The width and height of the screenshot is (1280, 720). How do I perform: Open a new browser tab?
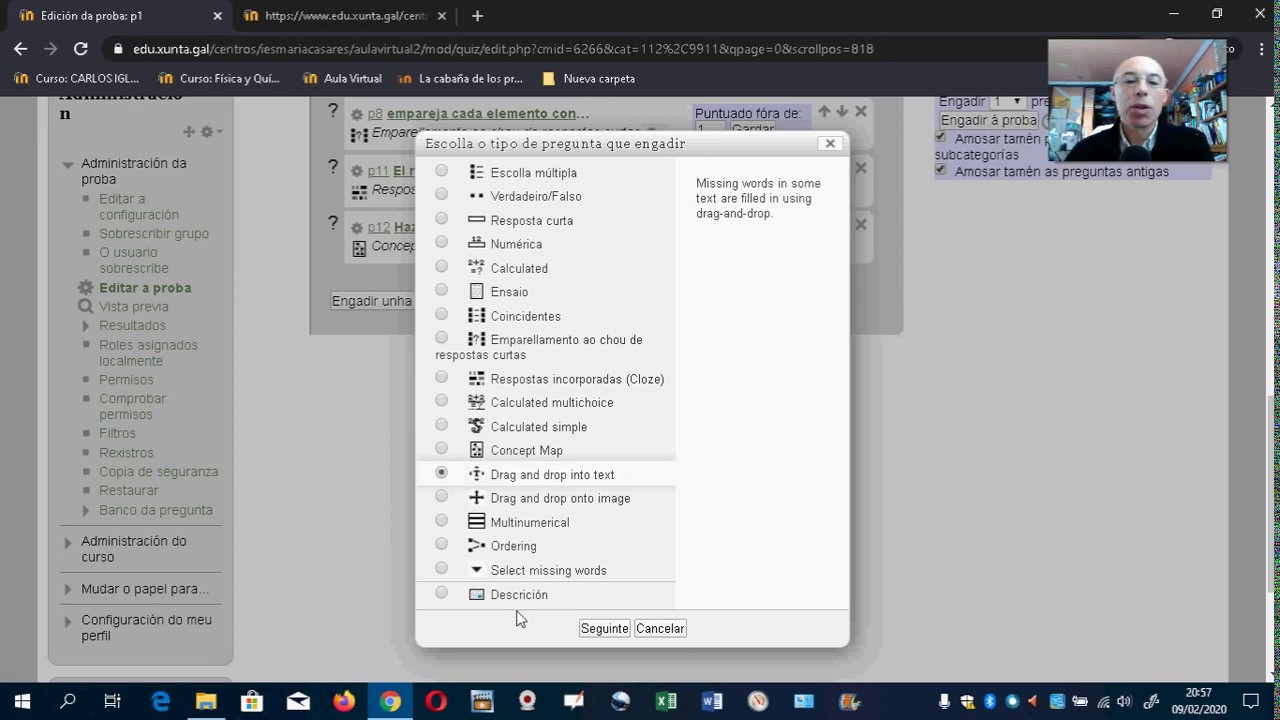tap(477, 16)
